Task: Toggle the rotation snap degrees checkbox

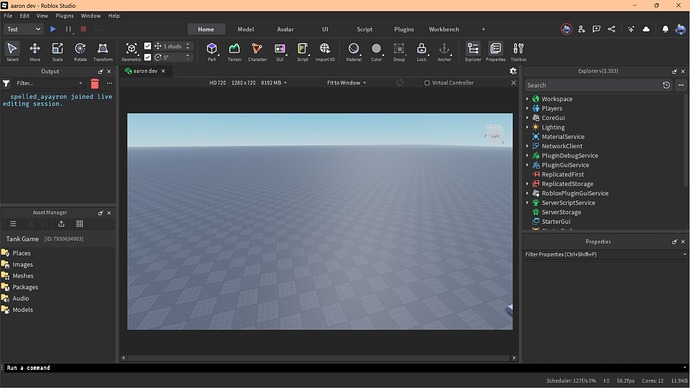Action: click(x=147, y=57)
